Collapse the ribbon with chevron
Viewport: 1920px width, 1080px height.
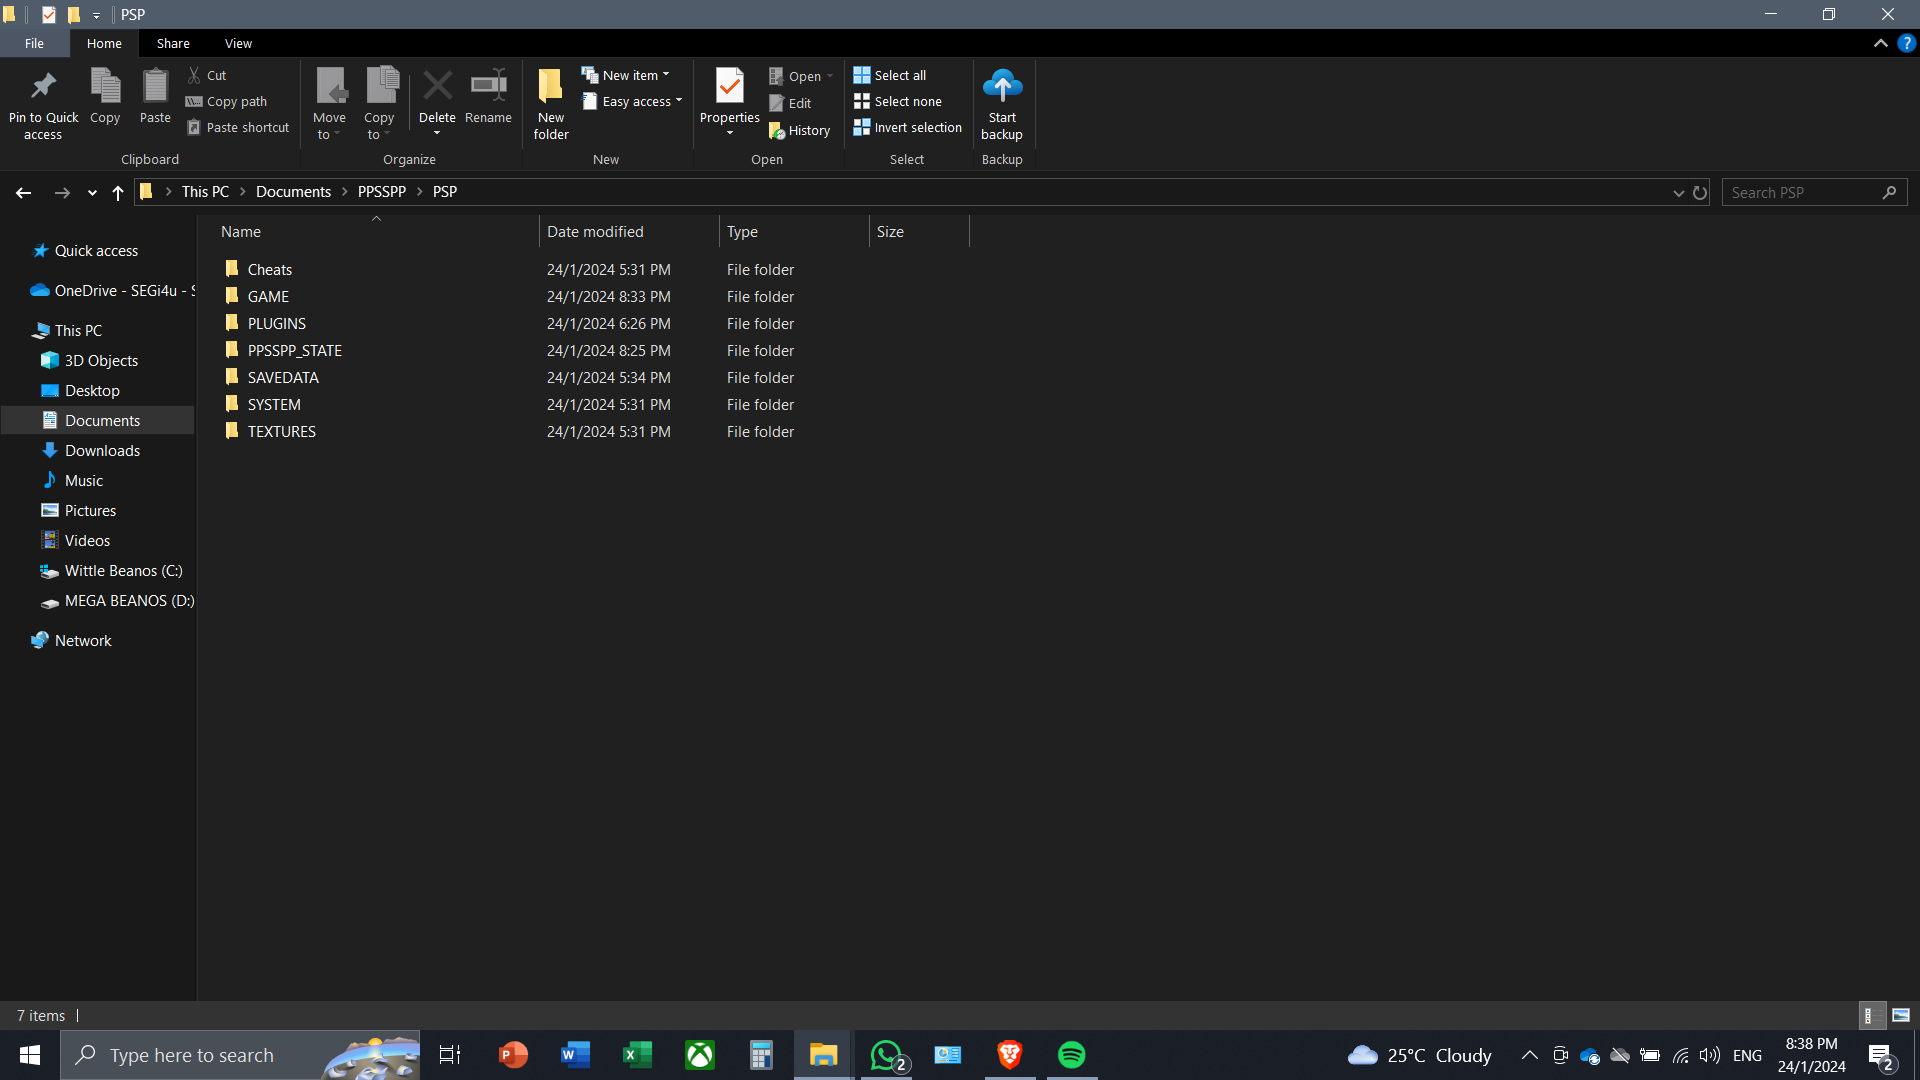pyautogui.click(x=1880, y=43)
